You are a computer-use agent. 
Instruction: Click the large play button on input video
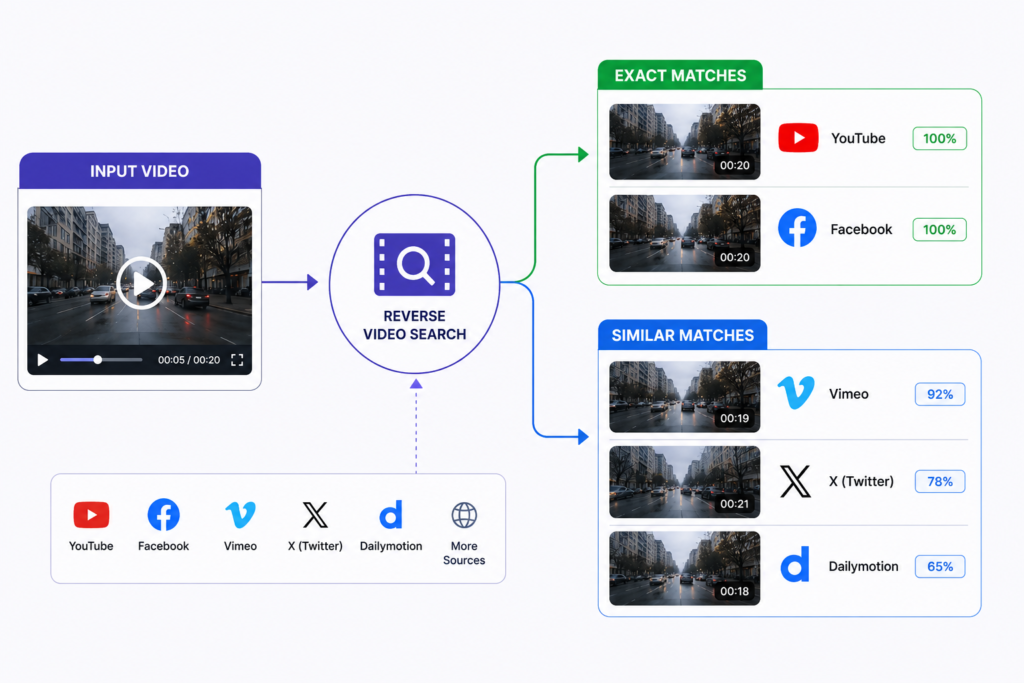(x=141, y=283)
